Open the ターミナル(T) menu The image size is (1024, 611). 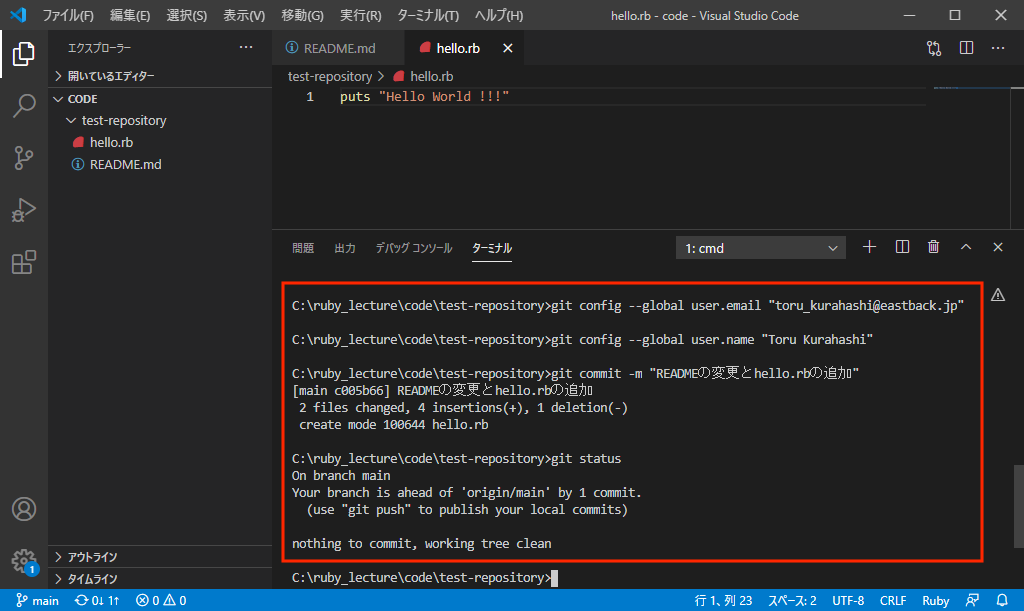[427, 15]
